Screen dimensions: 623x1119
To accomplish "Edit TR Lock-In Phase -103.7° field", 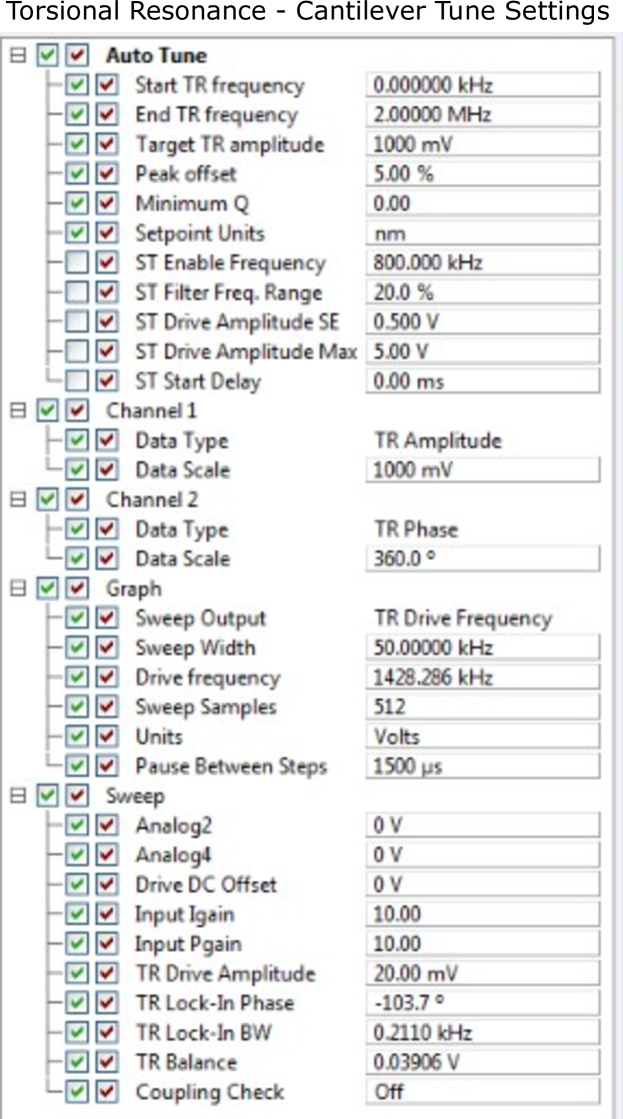I will click(483, 1003).
